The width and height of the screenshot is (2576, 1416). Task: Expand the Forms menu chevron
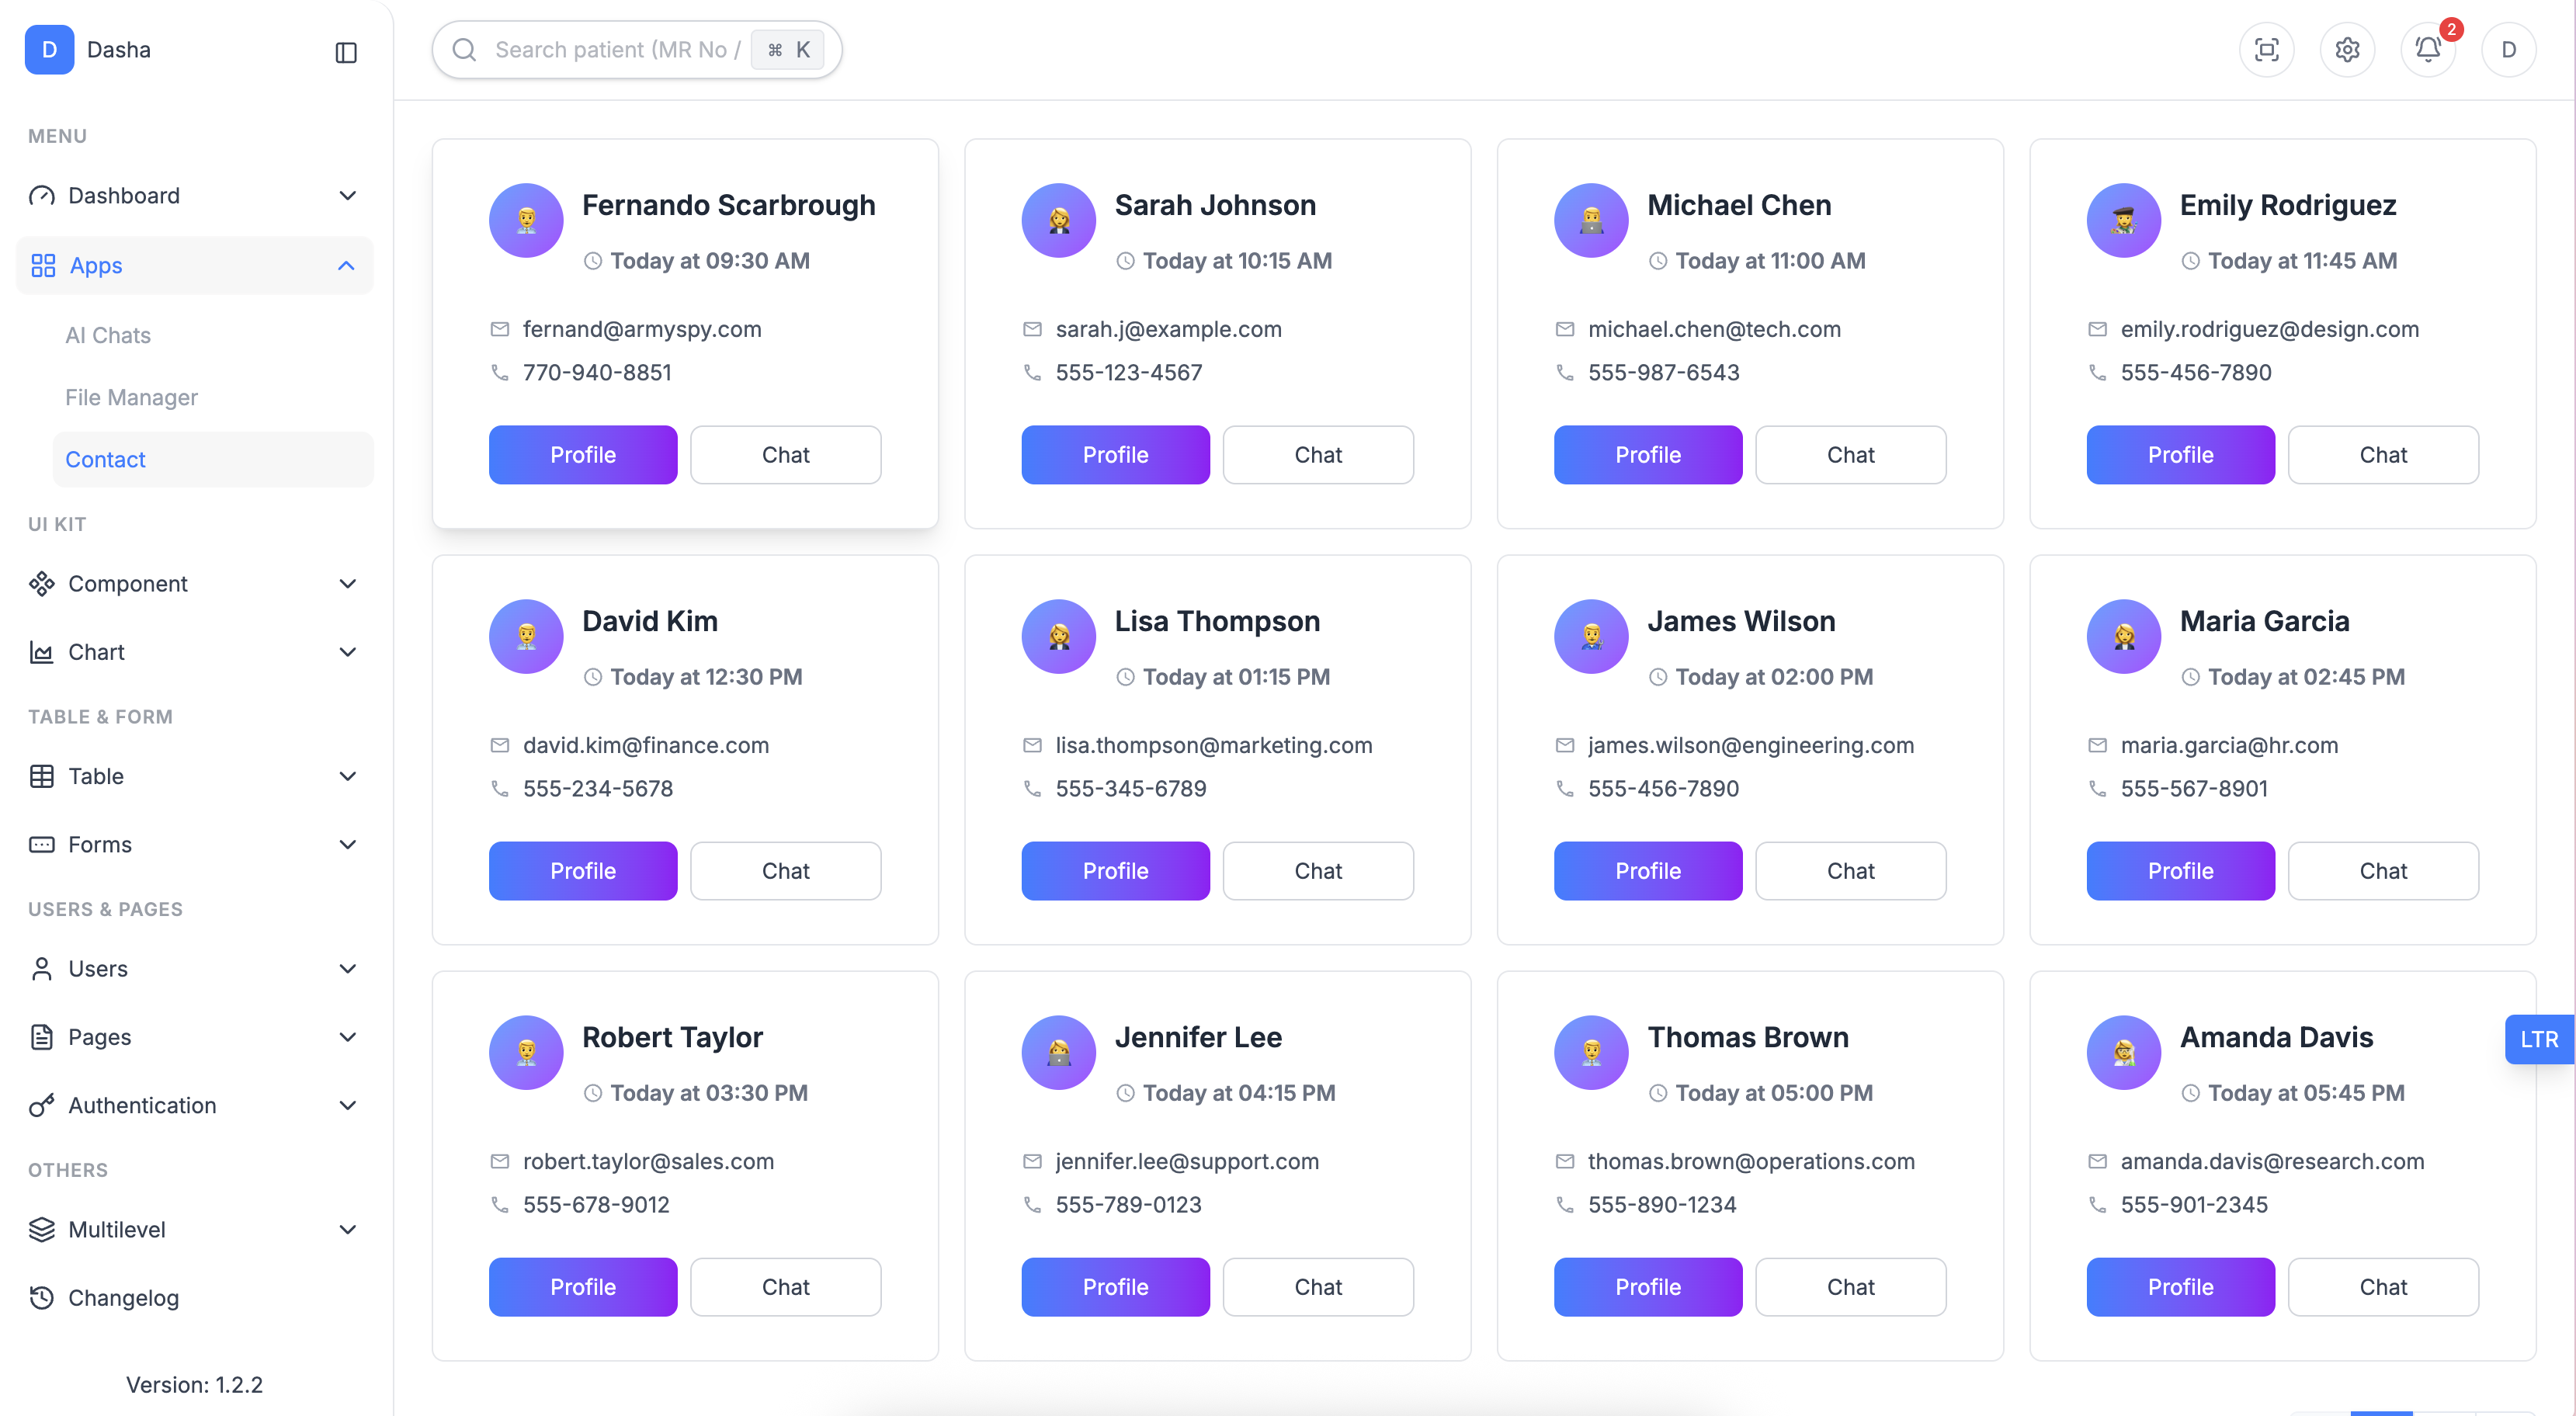(347, 845)
